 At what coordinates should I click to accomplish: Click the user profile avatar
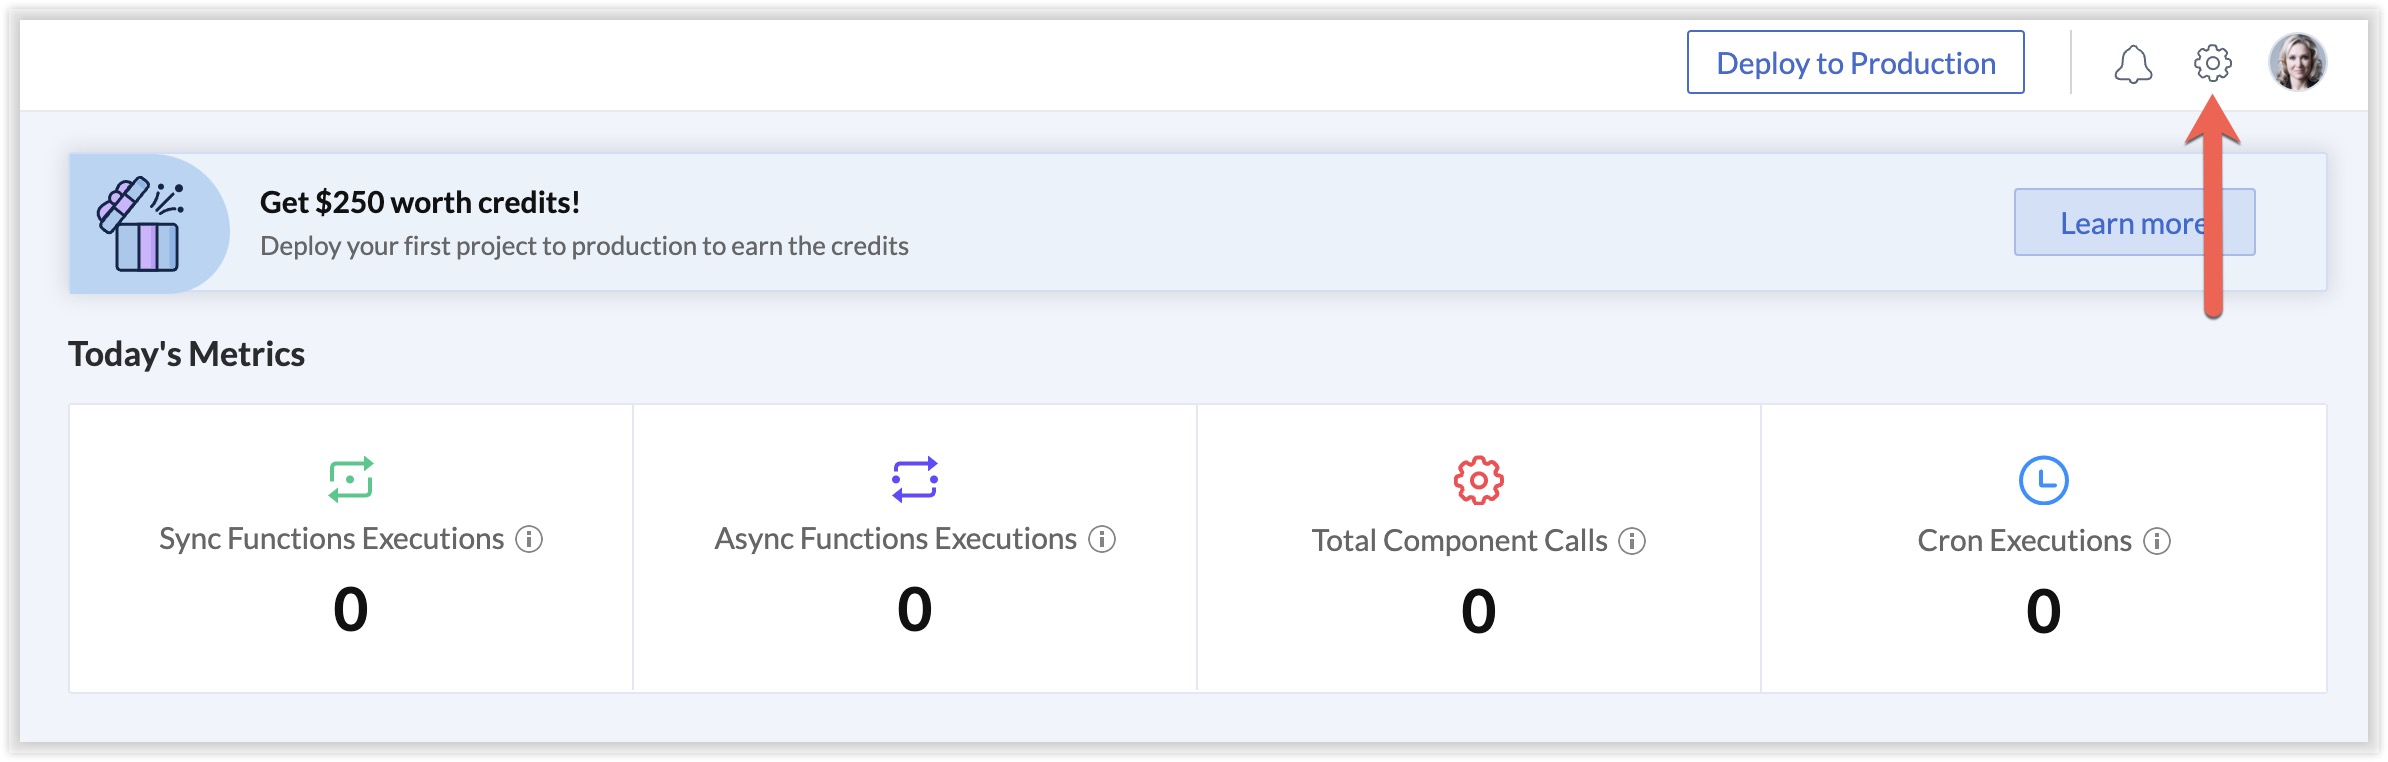[x=2297, y=62]
